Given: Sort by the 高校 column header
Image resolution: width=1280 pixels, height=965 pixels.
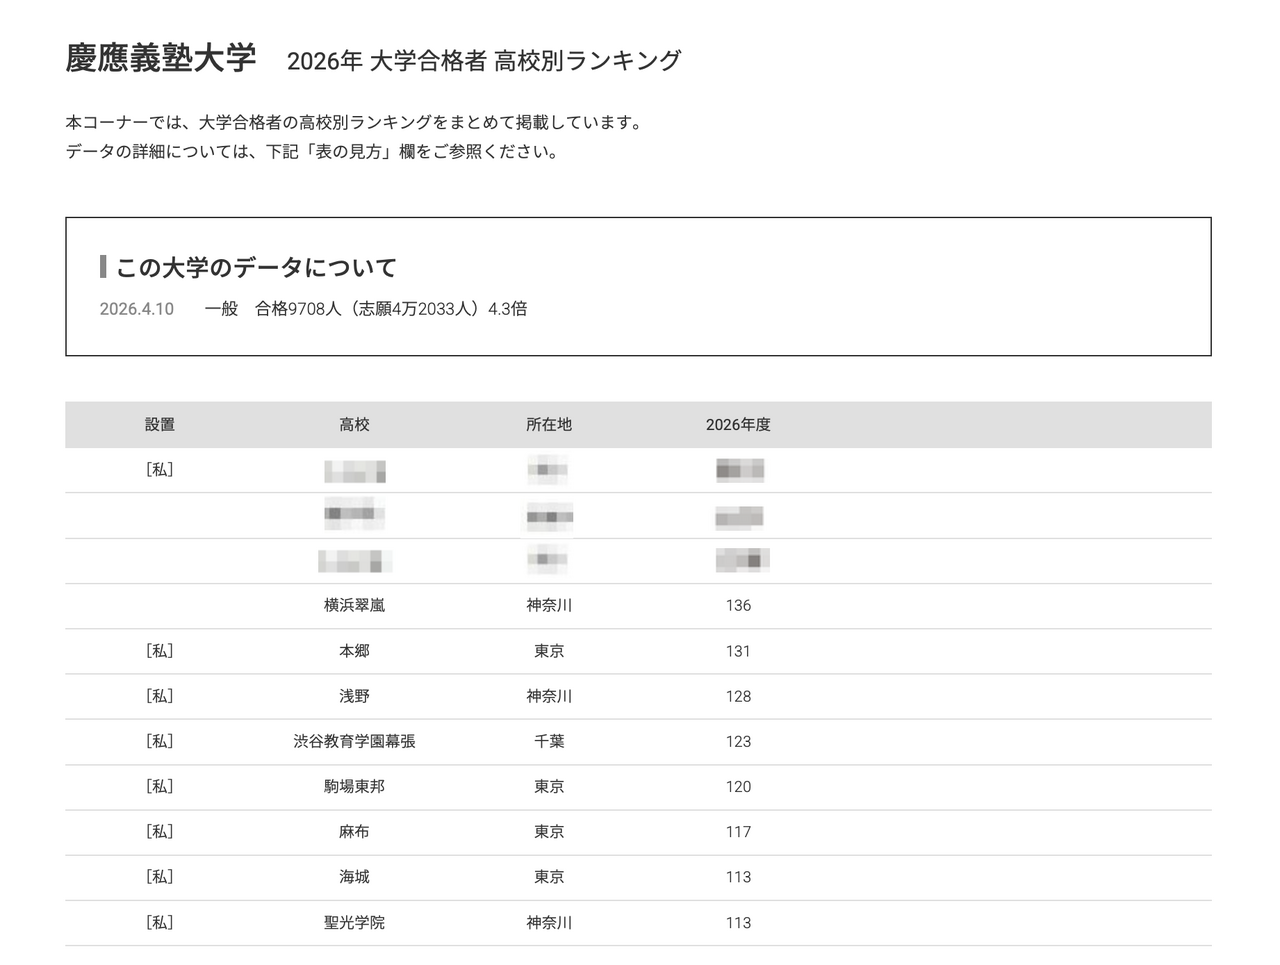Looking at the screenshot, I should point(353,424).
